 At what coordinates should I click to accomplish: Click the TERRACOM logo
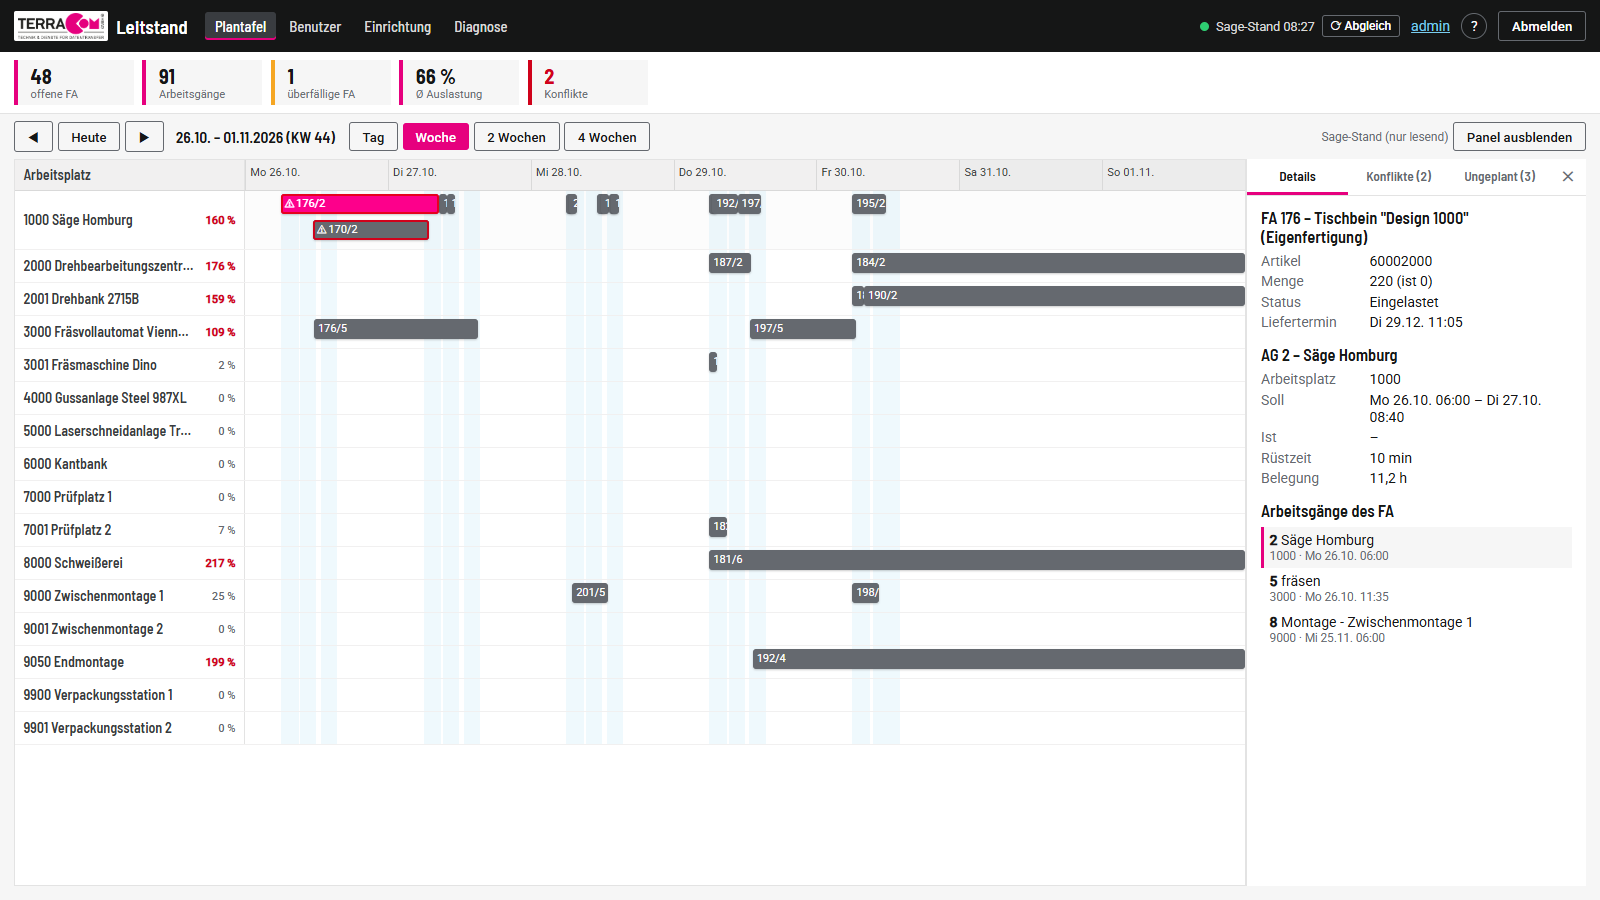(x=60, y=26)
